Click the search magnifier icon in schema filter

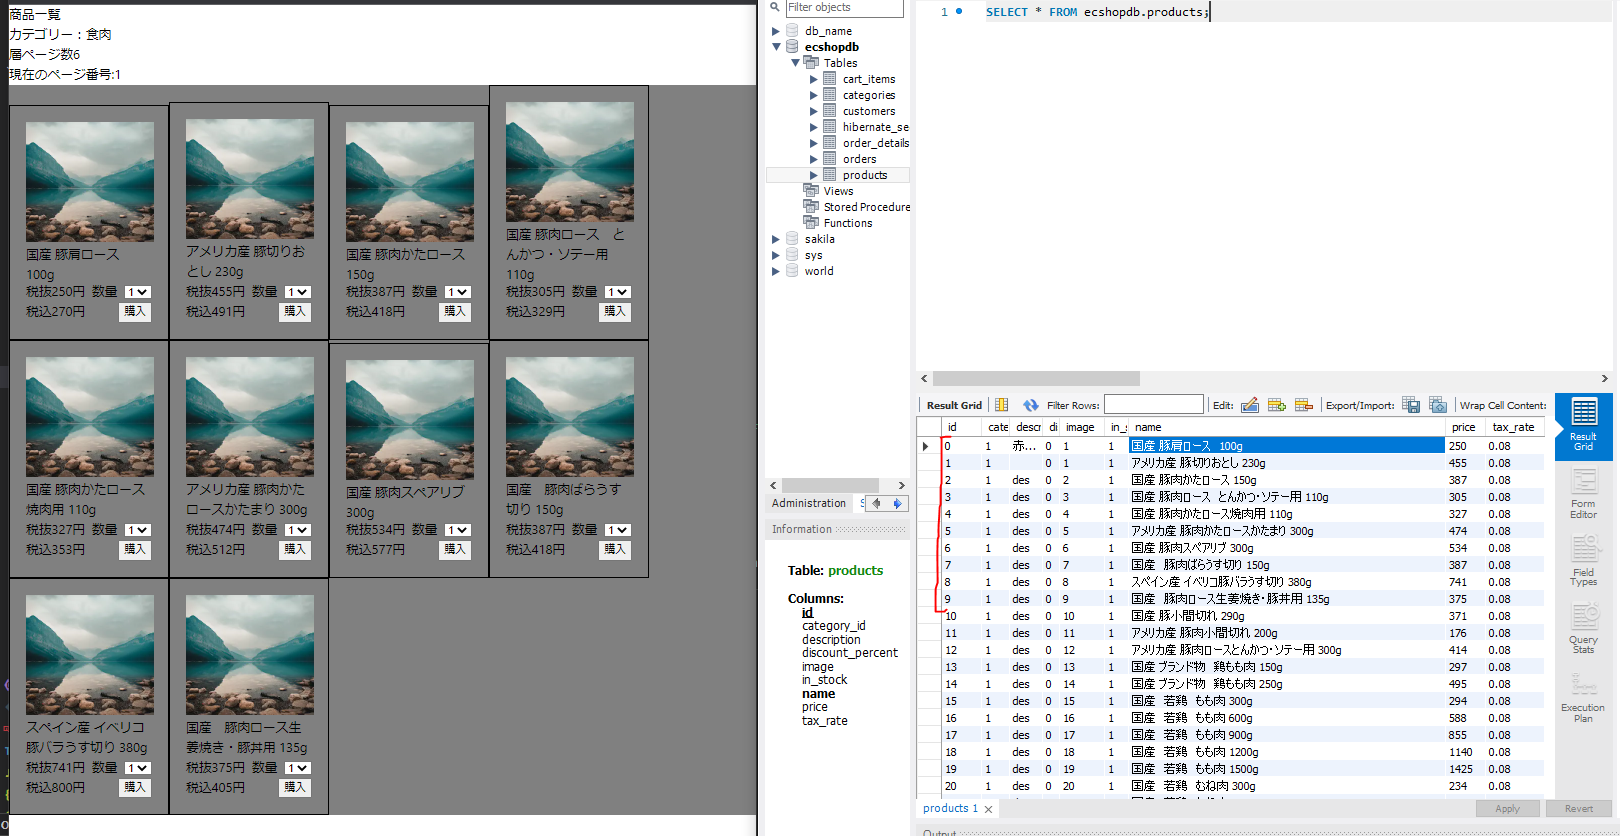click(x=775, y=7)
